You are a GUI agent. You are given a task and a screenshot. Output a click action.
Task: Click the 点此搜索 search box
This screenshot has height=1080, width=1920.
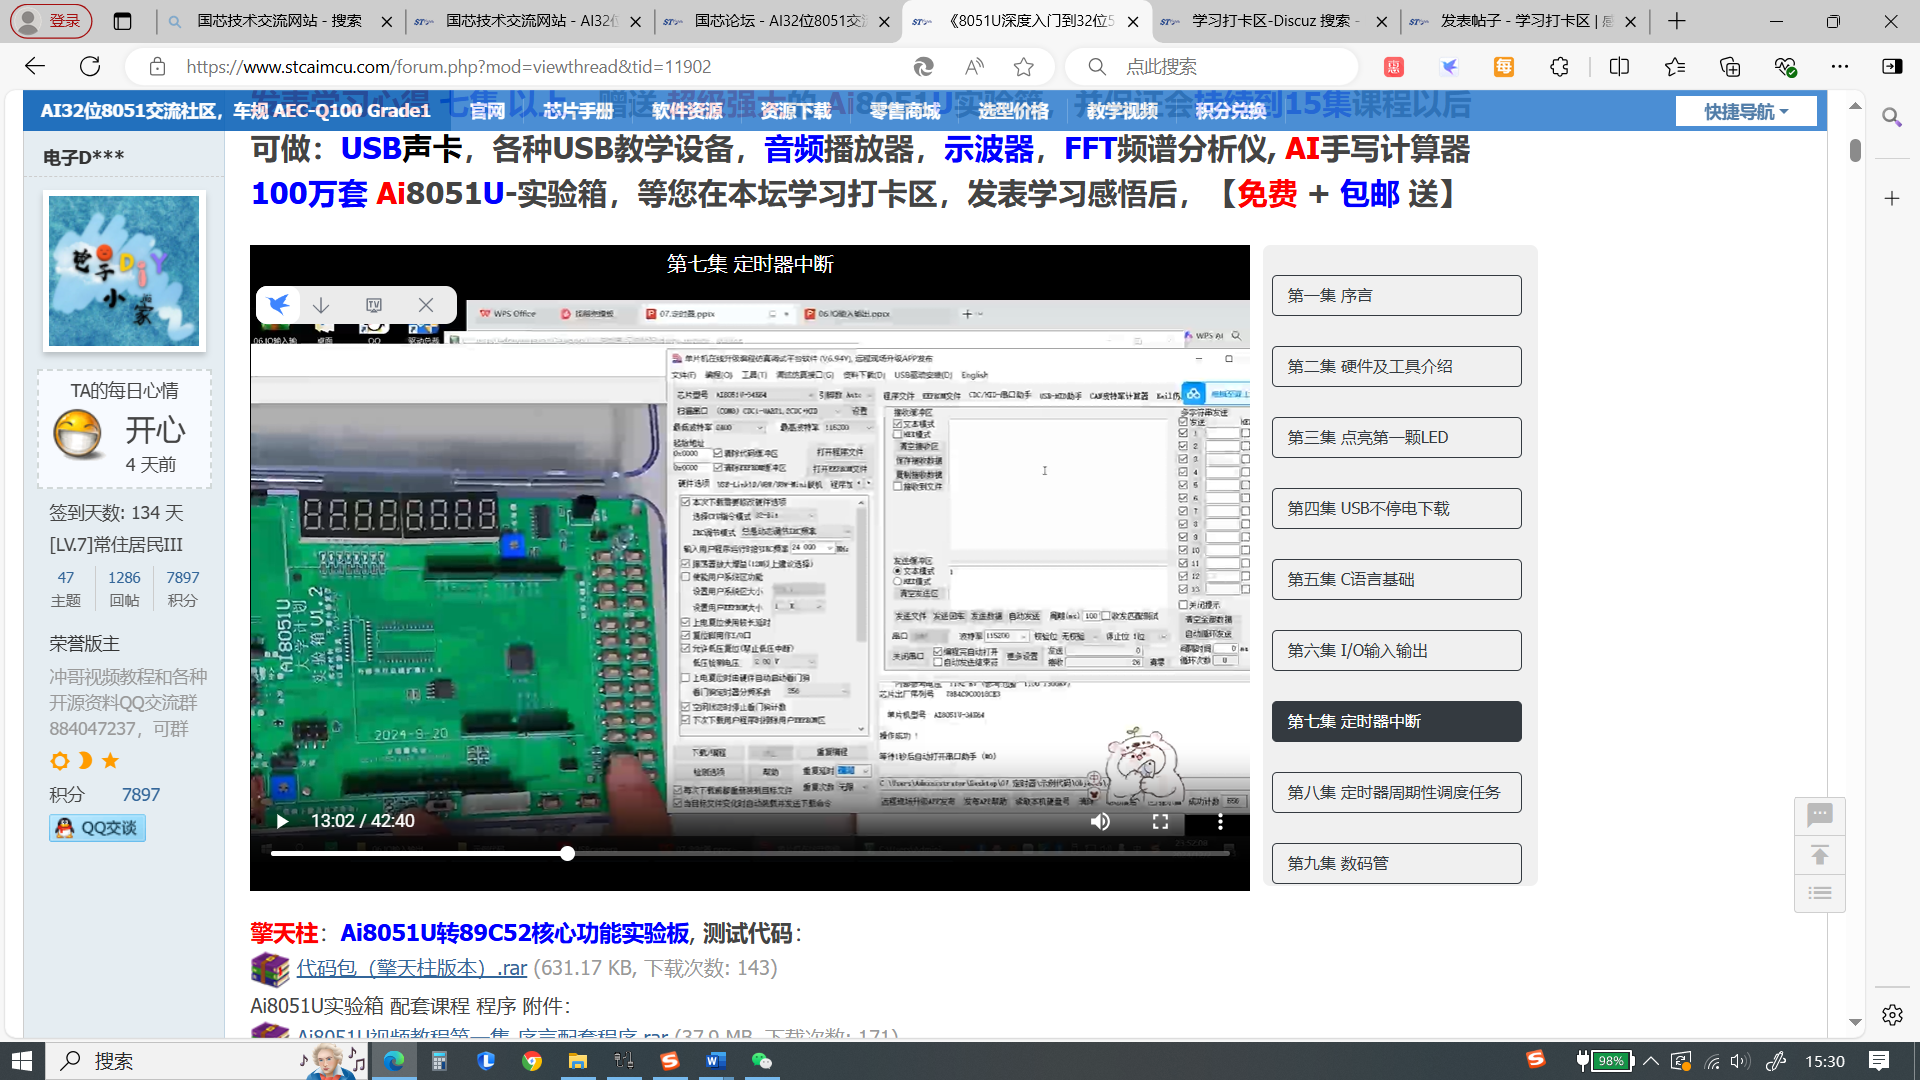[x=1211, y=67]
